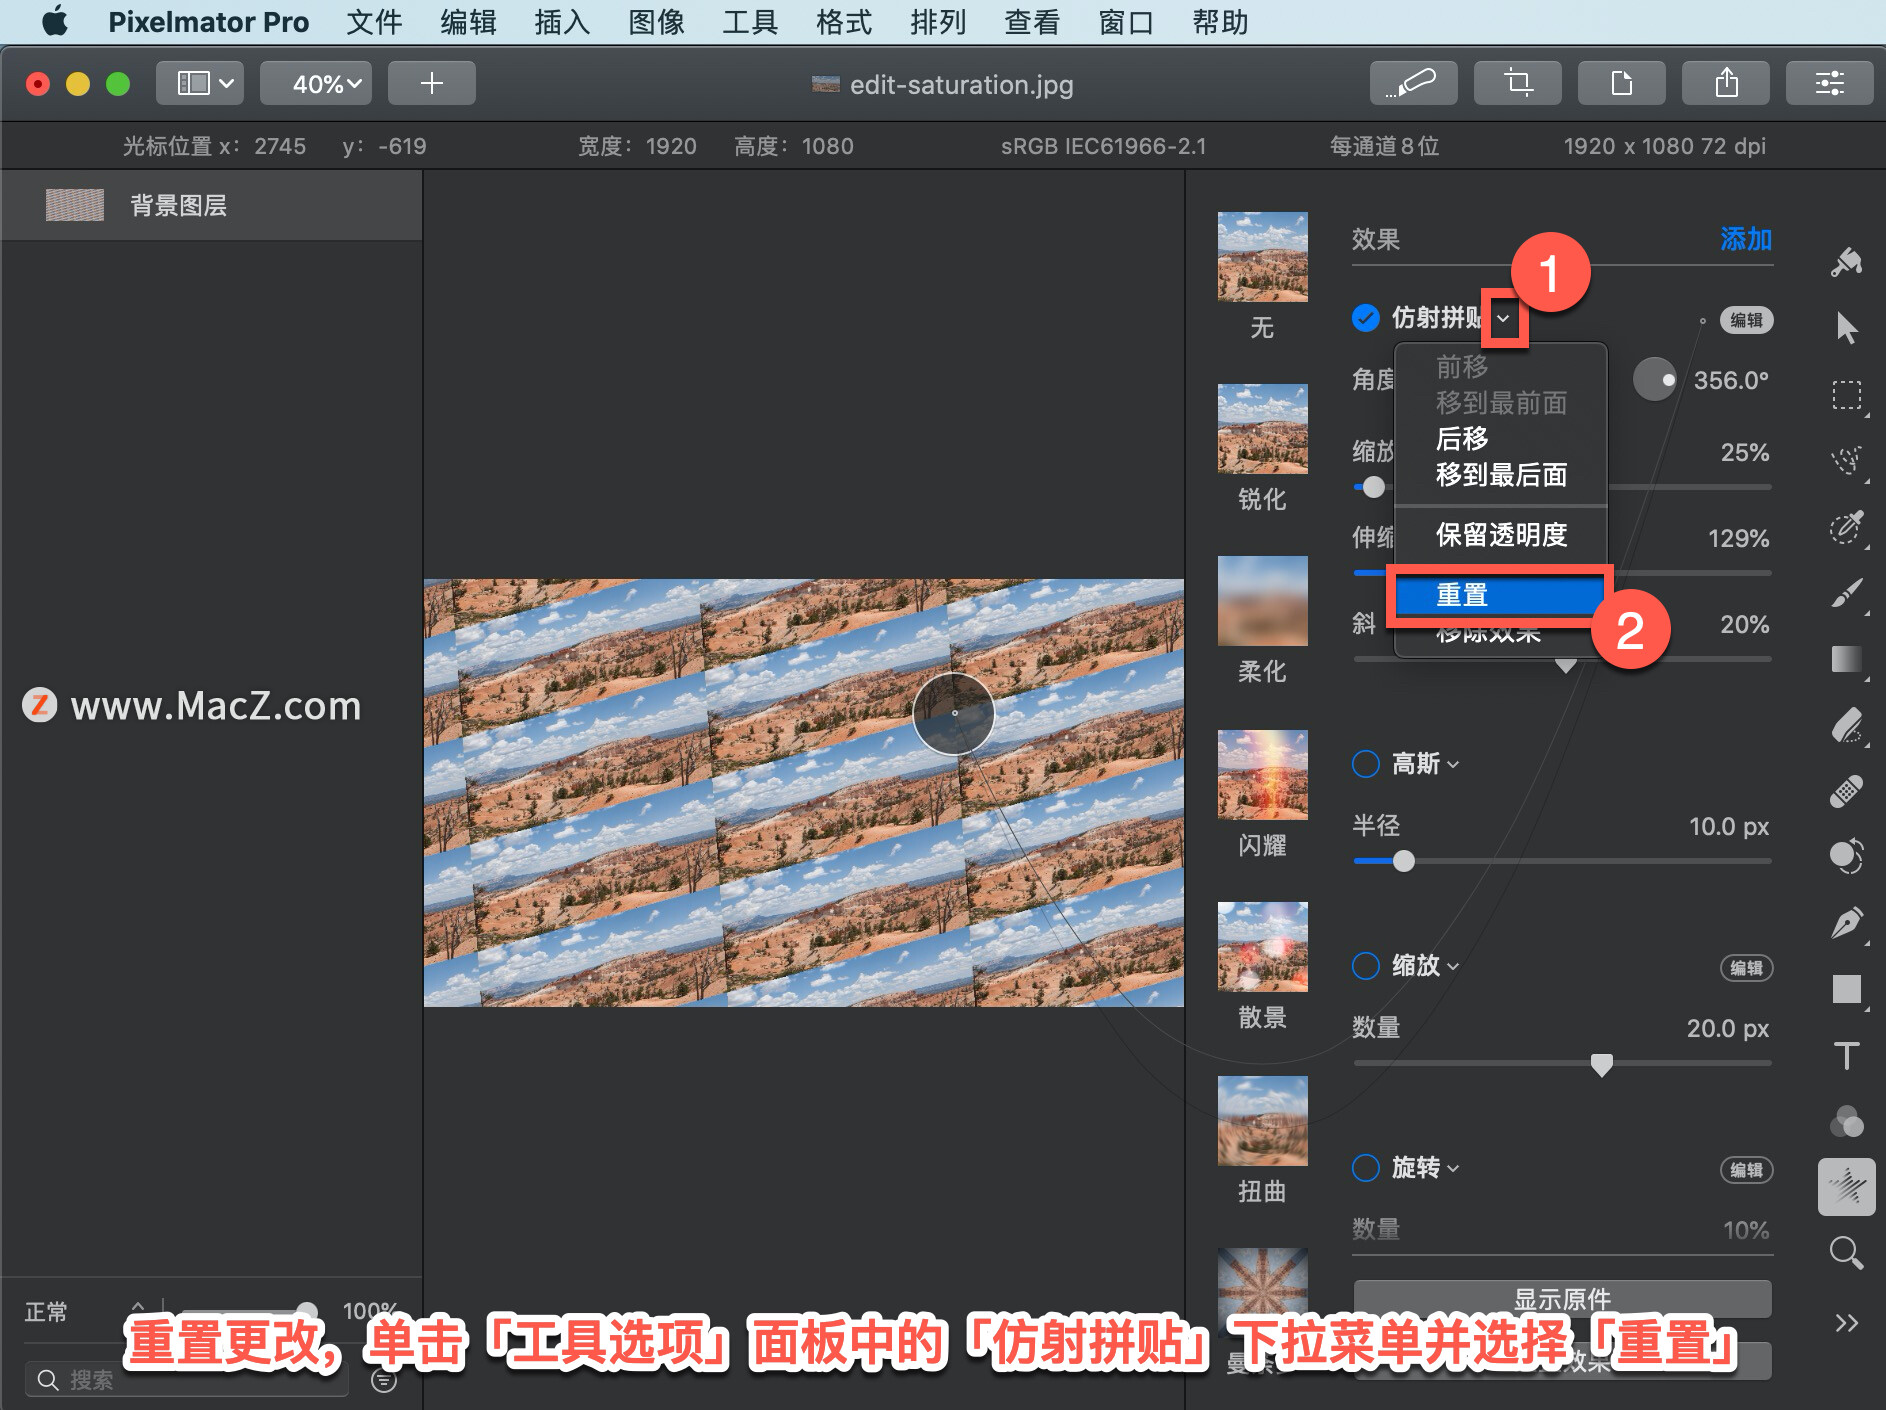Select the Paint brush tool

[x=1846, y=593]
